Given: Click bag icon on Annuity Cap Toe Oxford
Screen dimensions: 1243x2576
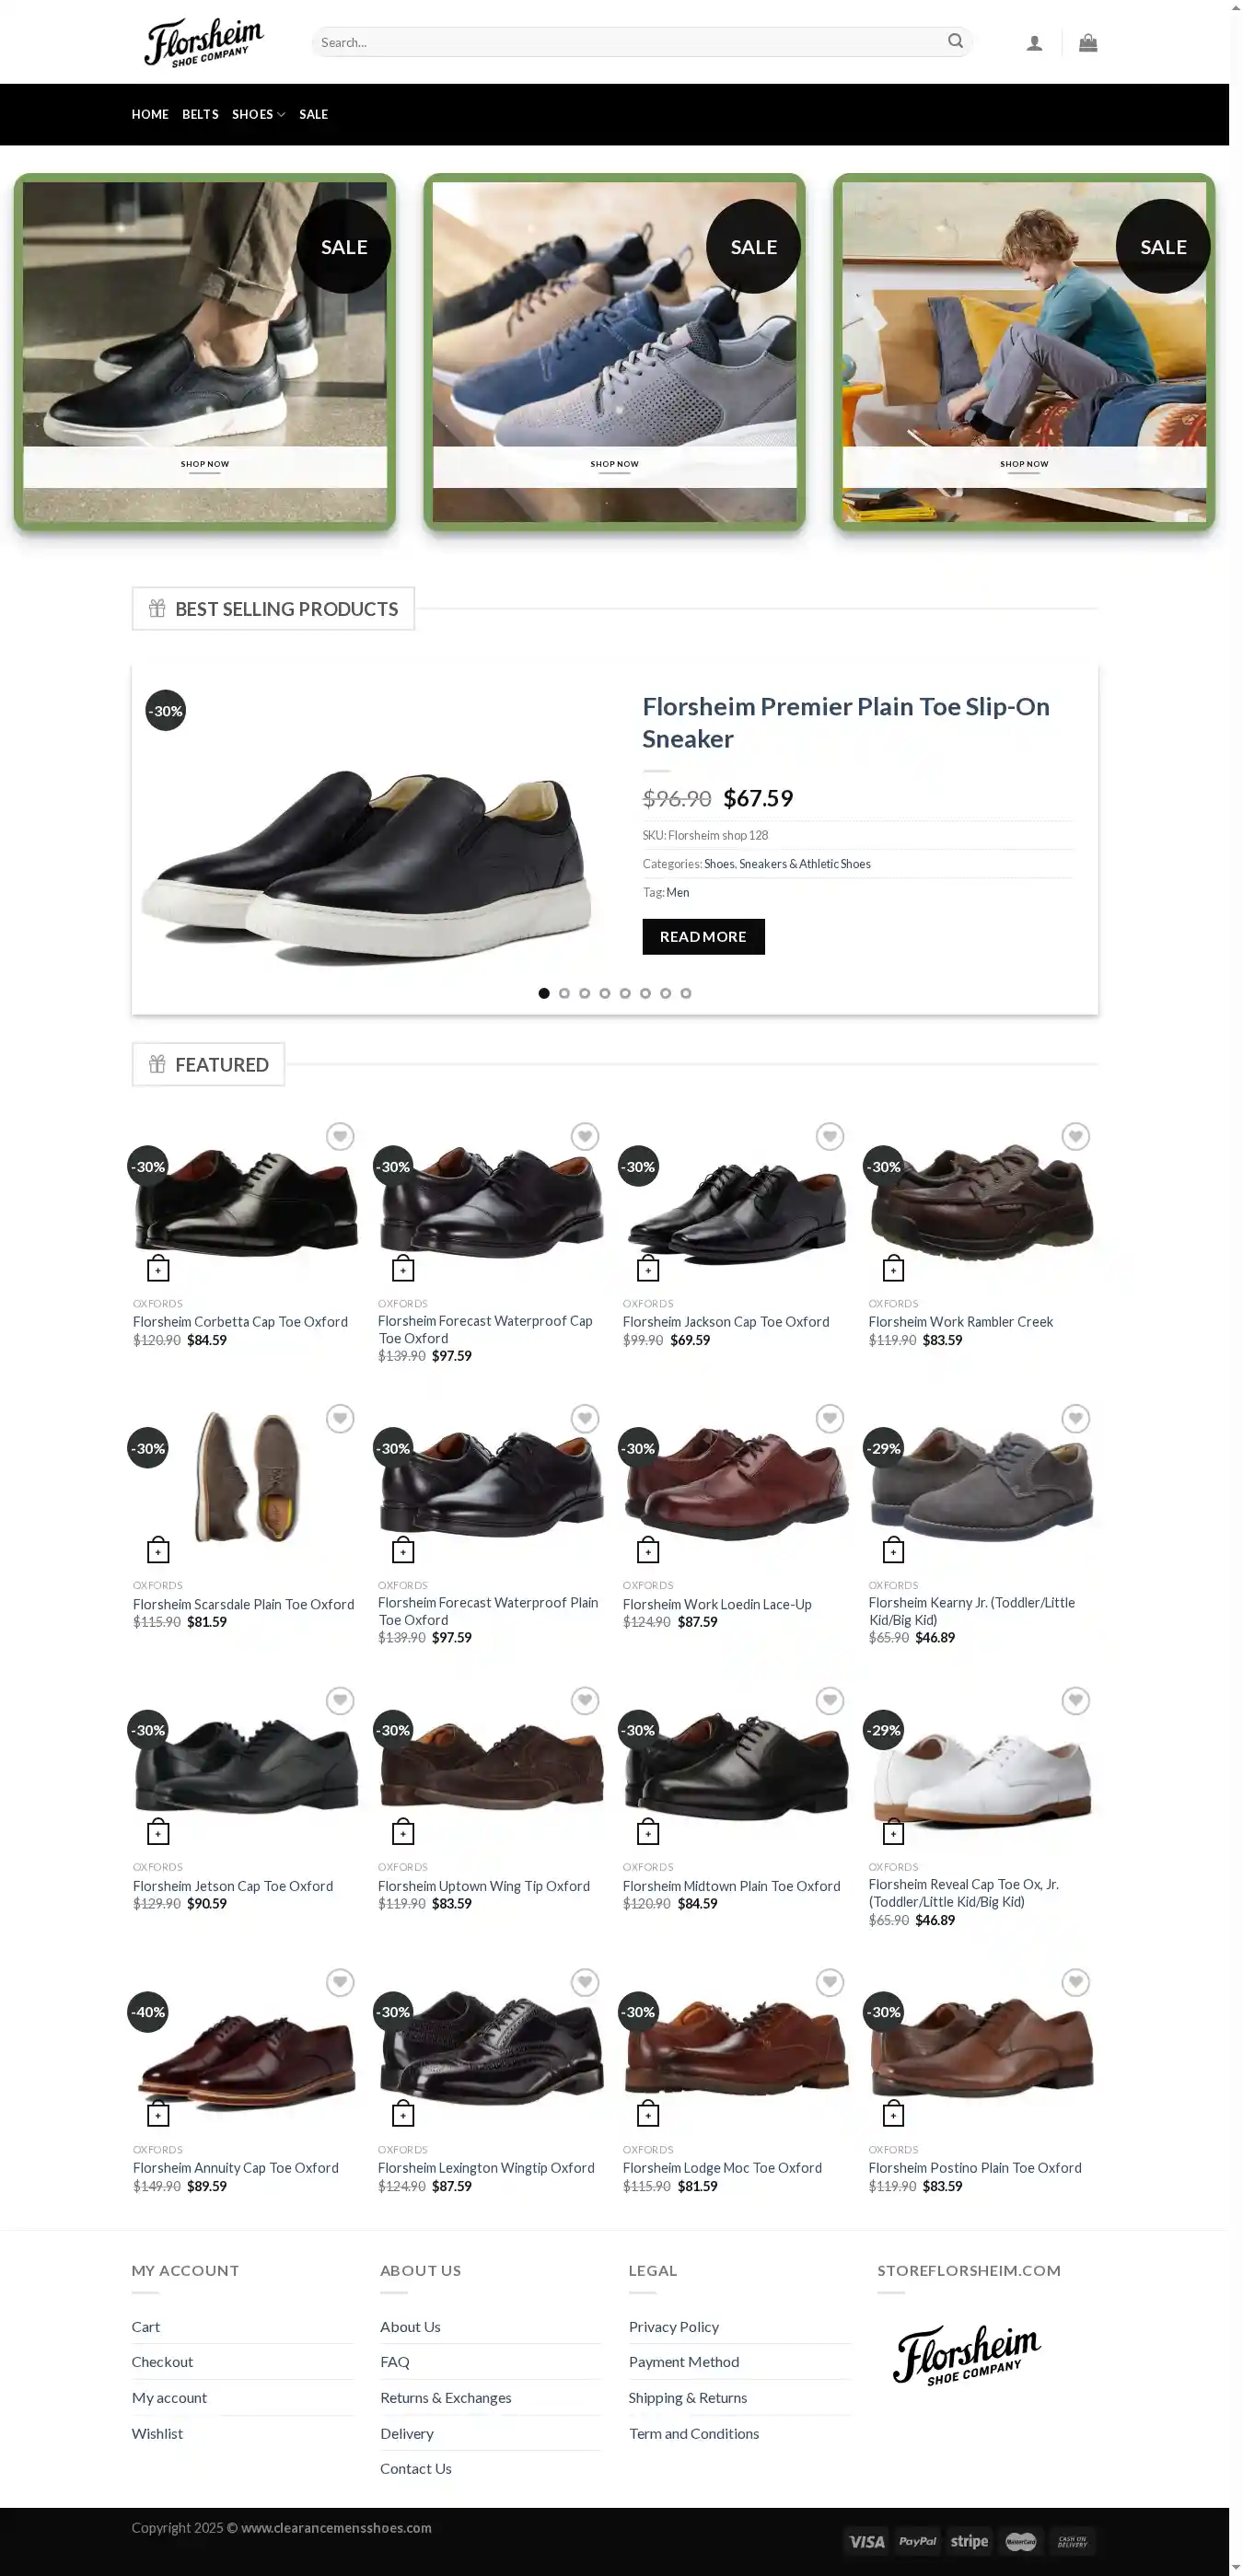Looking at the screenshot, I should click(158, 2114).
